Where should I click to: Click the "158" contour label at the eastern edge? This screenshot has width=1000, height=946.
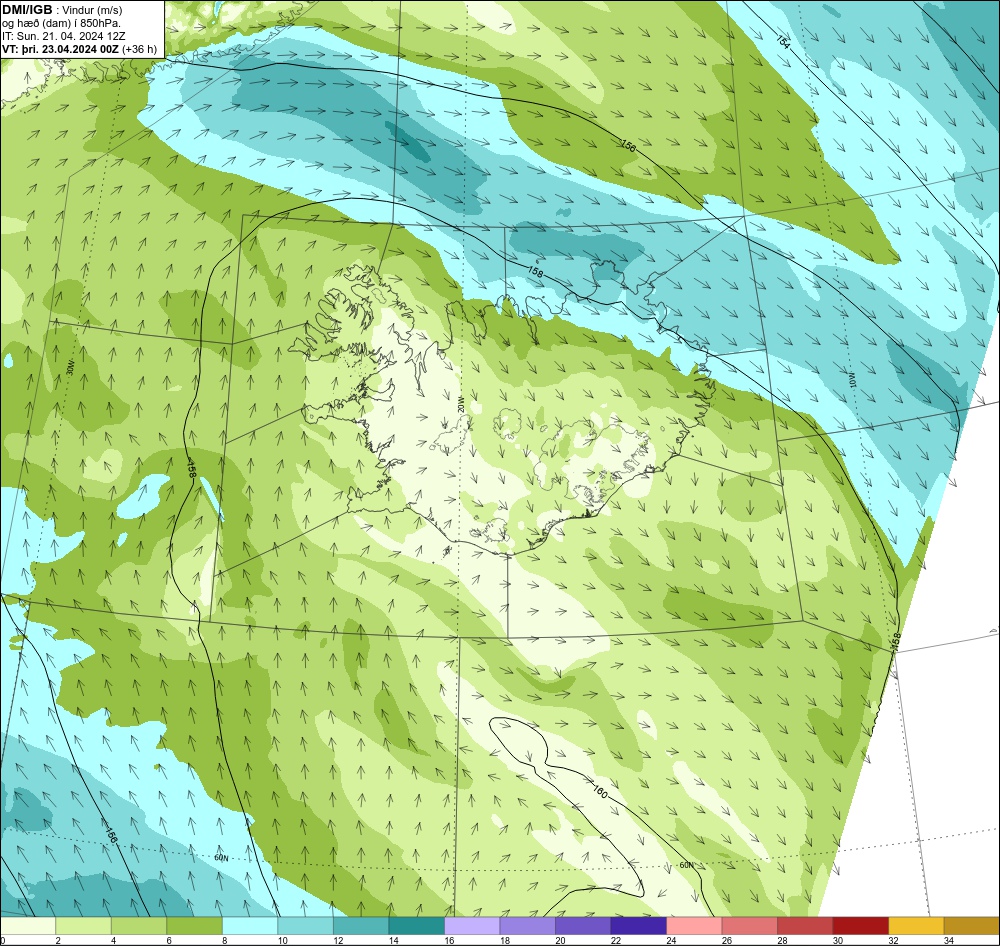[x=896, y=642]
